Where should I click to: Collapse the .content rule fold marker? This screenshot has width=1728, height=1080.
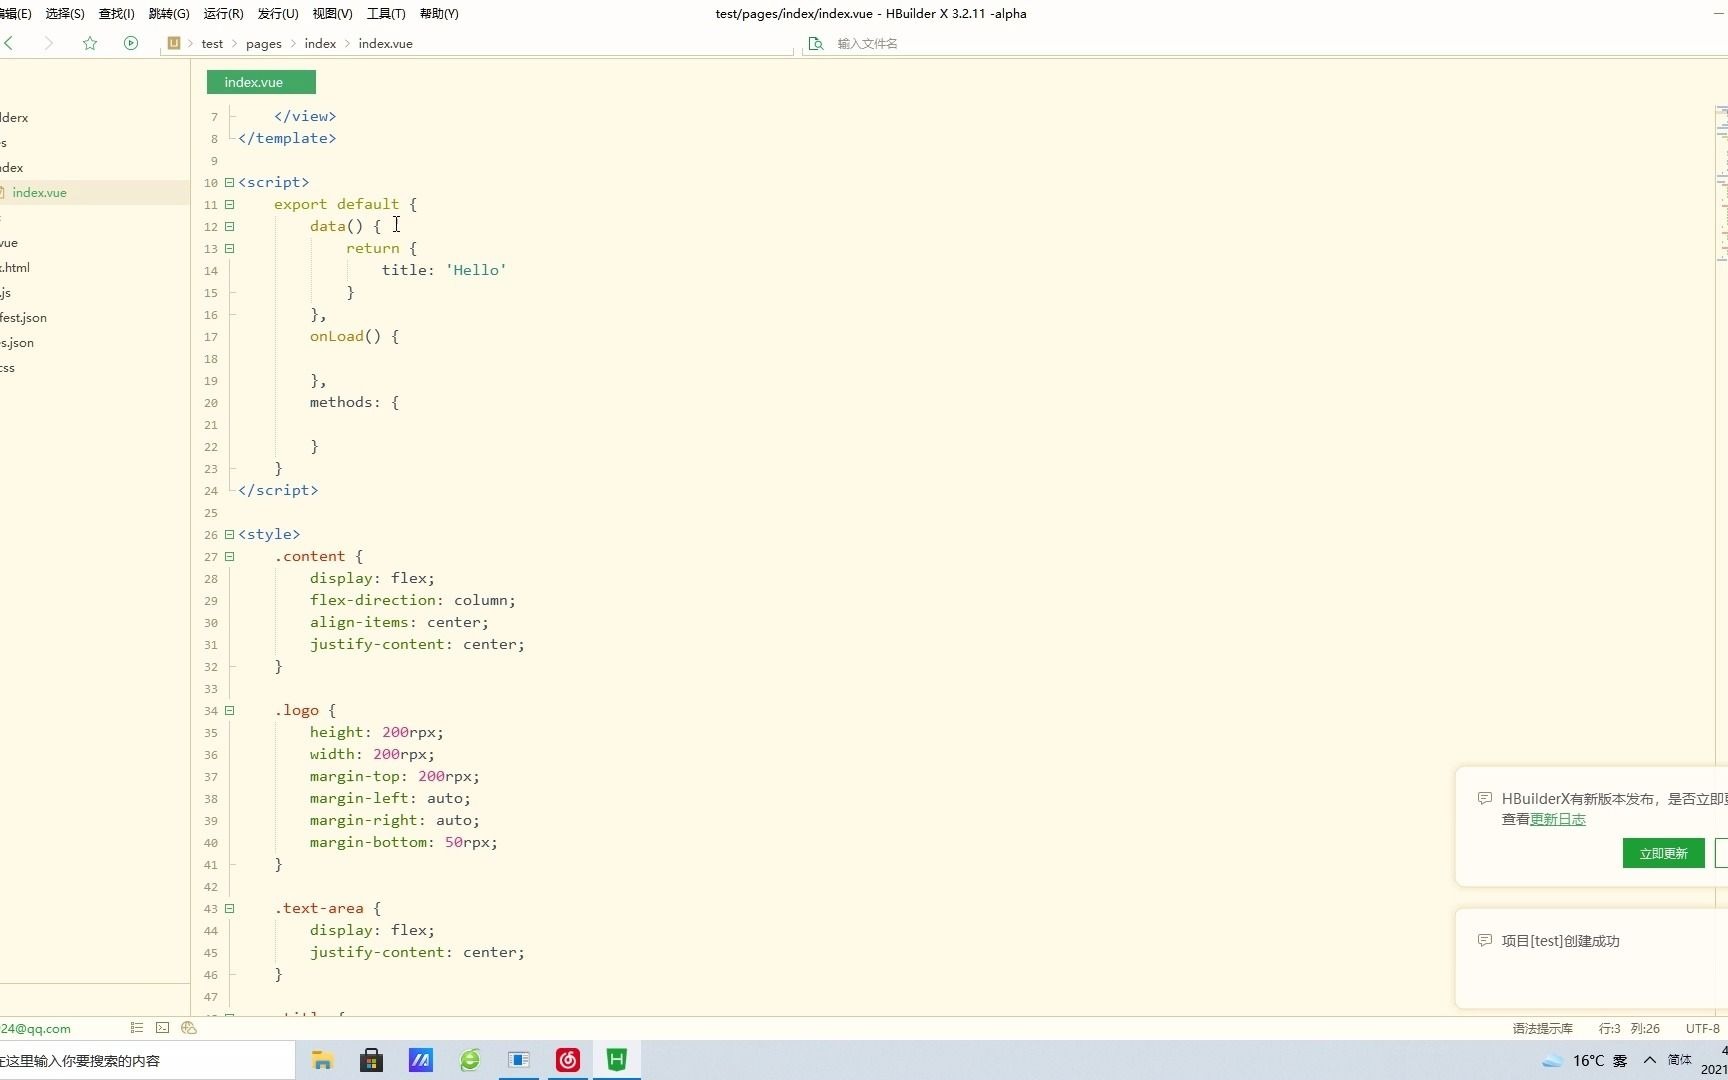(x=229, y=556)
